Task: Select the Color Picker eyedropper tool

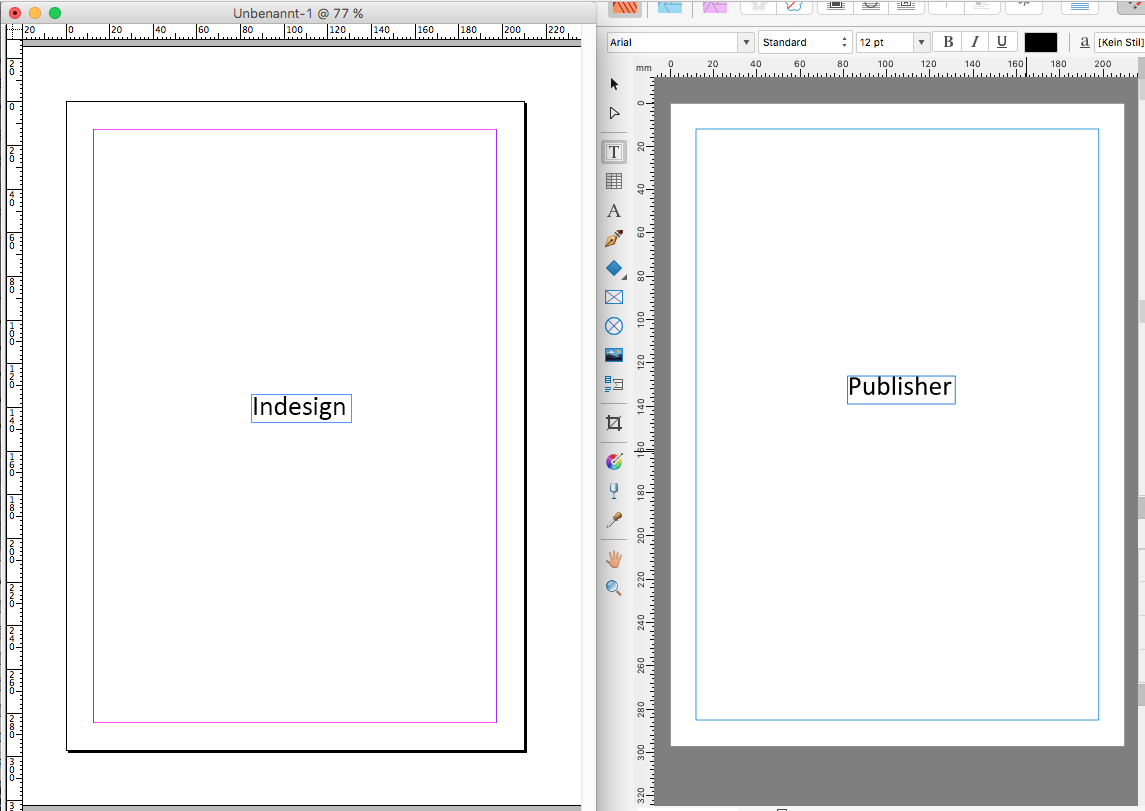Action: [x=614, y=520]
